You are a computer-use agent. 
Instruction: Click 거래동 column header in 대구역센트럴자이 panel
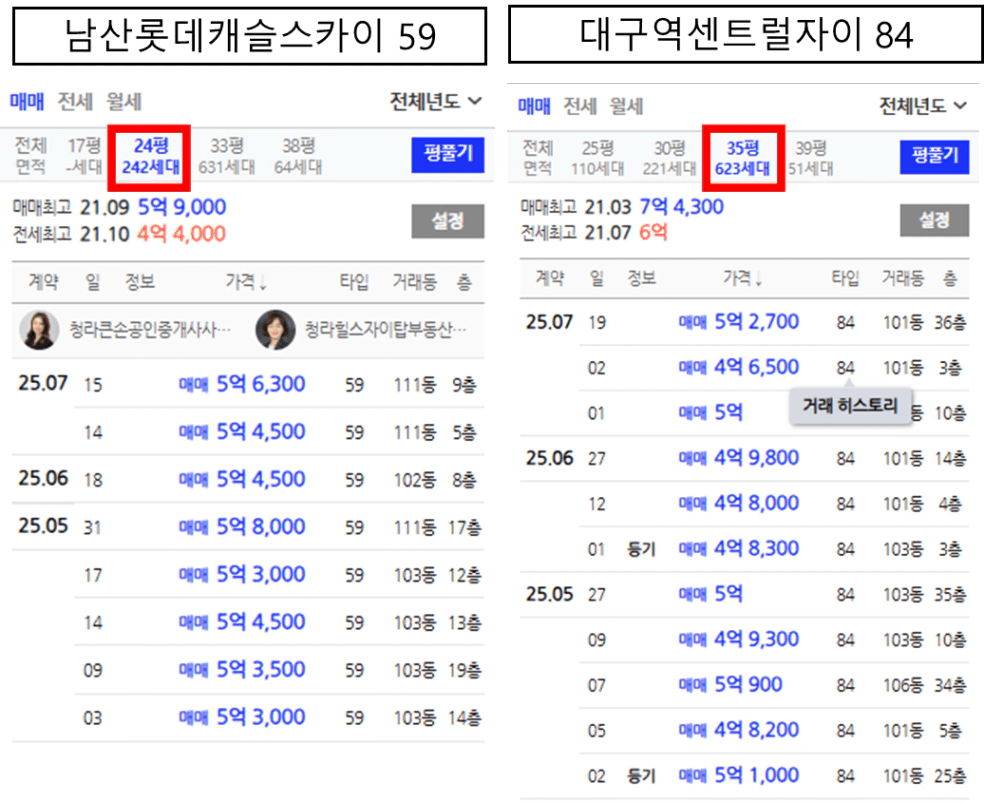pos(902,278)
